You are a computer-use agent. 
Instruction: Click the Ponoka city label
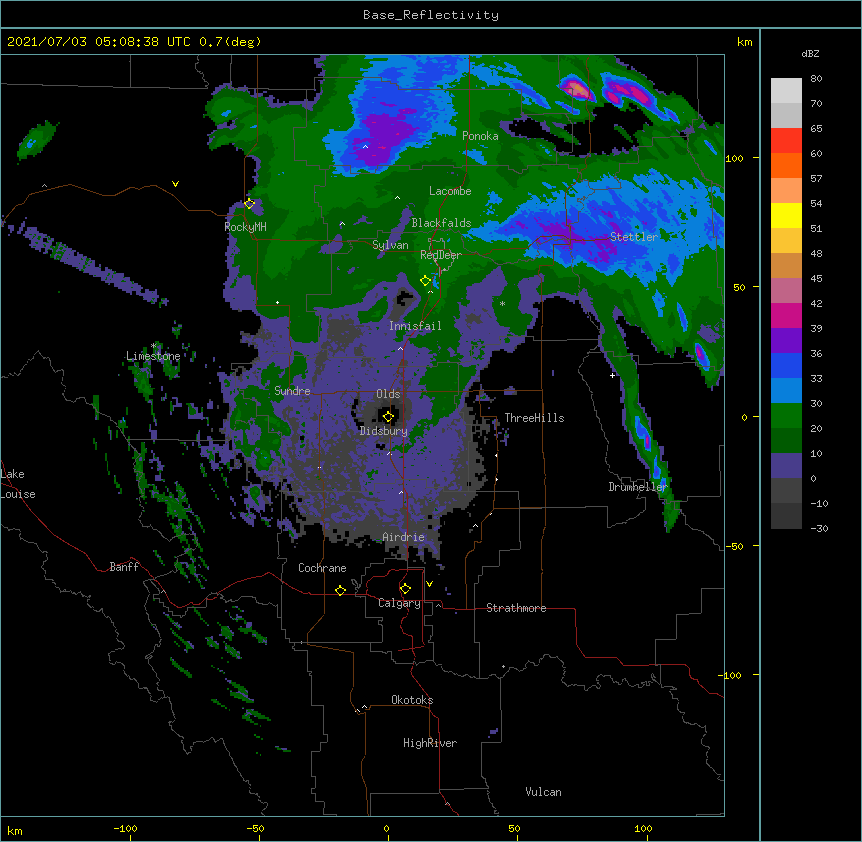coord(480,136)
